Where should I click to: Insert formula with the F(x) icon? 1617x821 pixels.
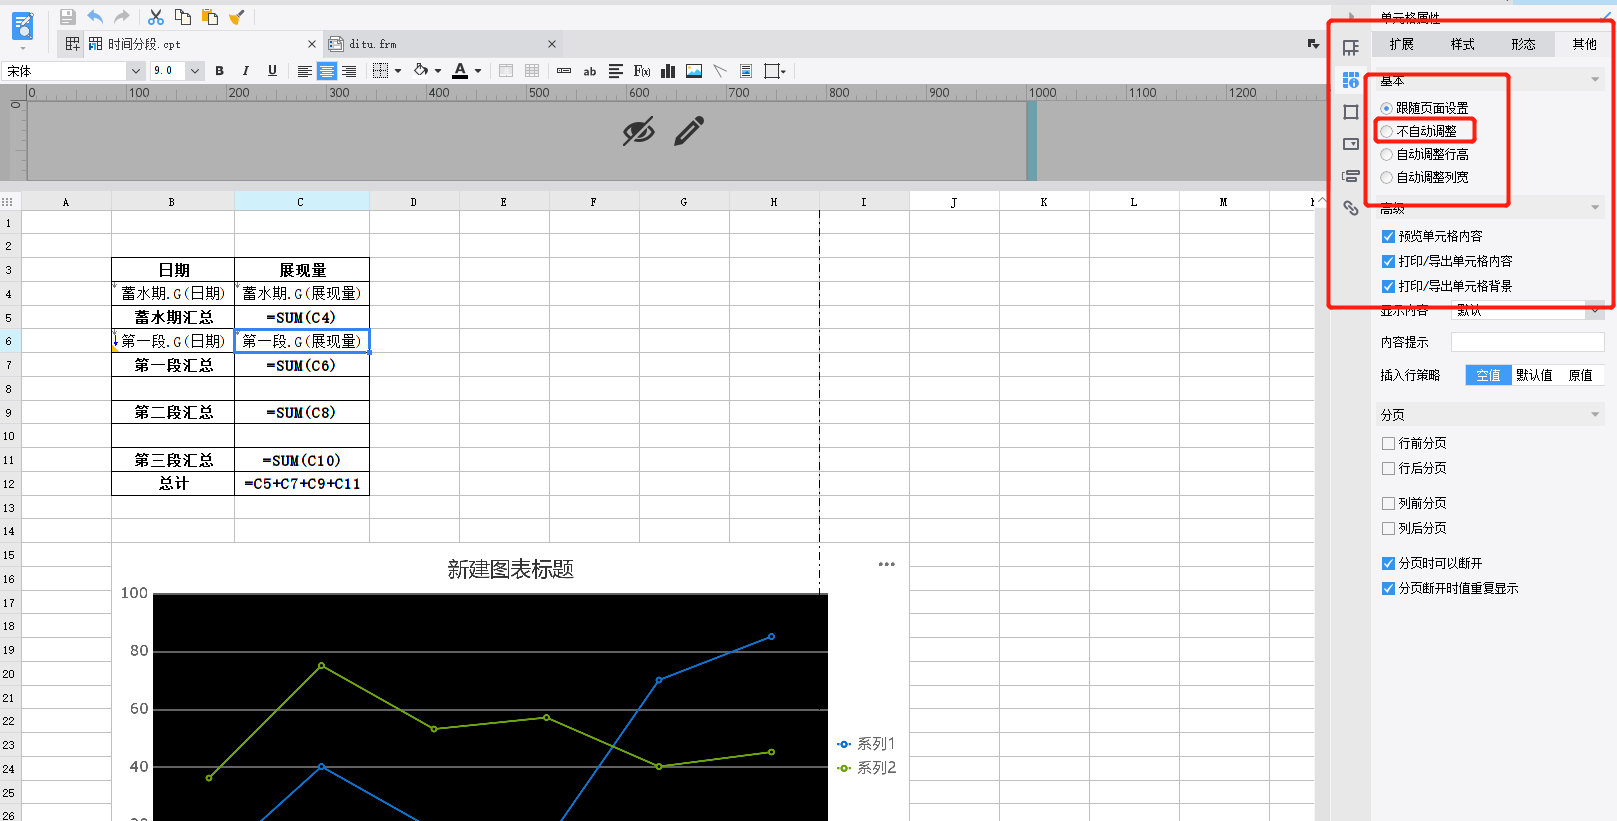(x=642, y=71)
